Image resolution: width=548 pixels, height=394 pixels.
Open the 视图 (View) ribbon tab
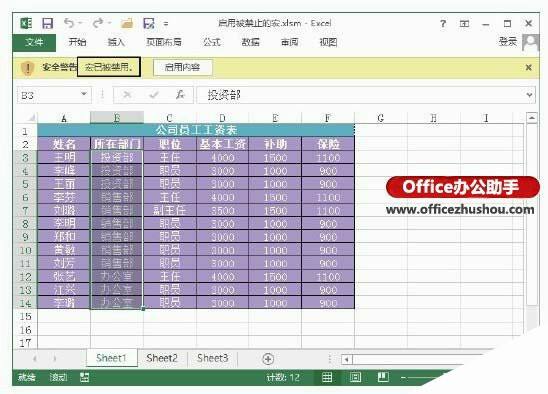pyautogui.click(x=328, y=42)
